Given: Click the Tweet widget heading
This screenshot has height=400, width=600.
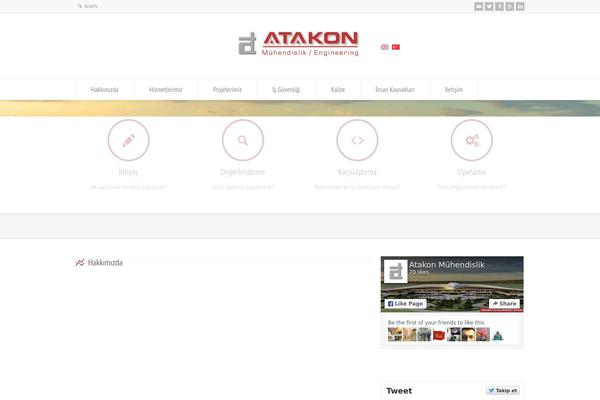Looking at the screenshot, I should point(399,391).
